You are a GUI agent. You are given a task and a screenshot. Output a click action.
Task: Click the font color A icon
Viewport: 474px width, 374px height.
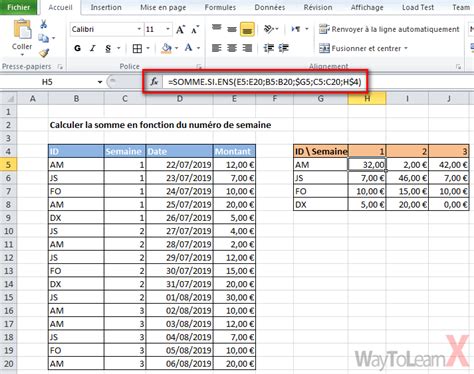tap(188, 48)
